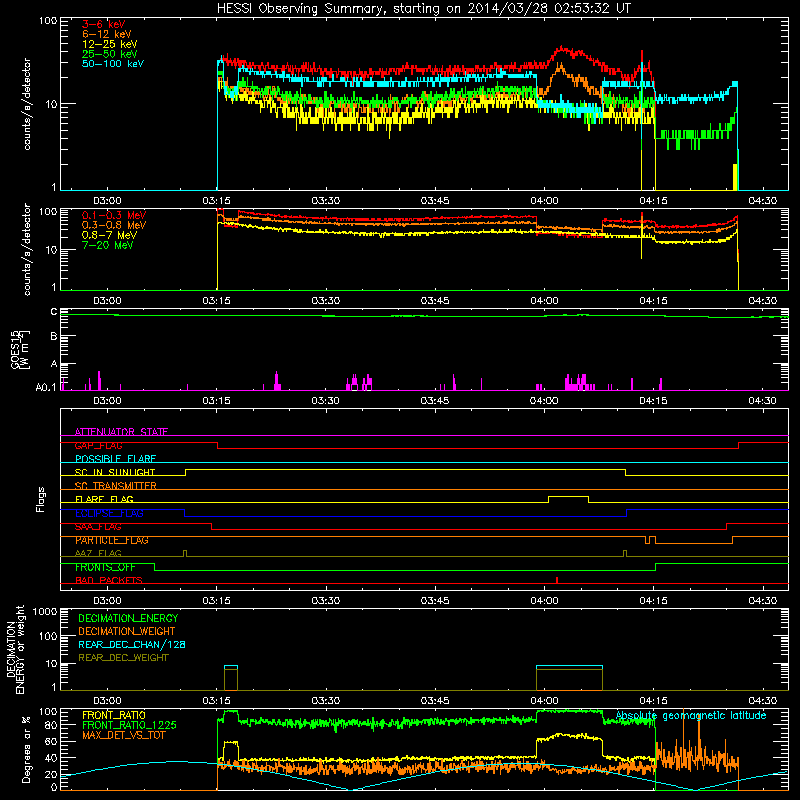Click the 50-100 keV legend label

(113, 64)
